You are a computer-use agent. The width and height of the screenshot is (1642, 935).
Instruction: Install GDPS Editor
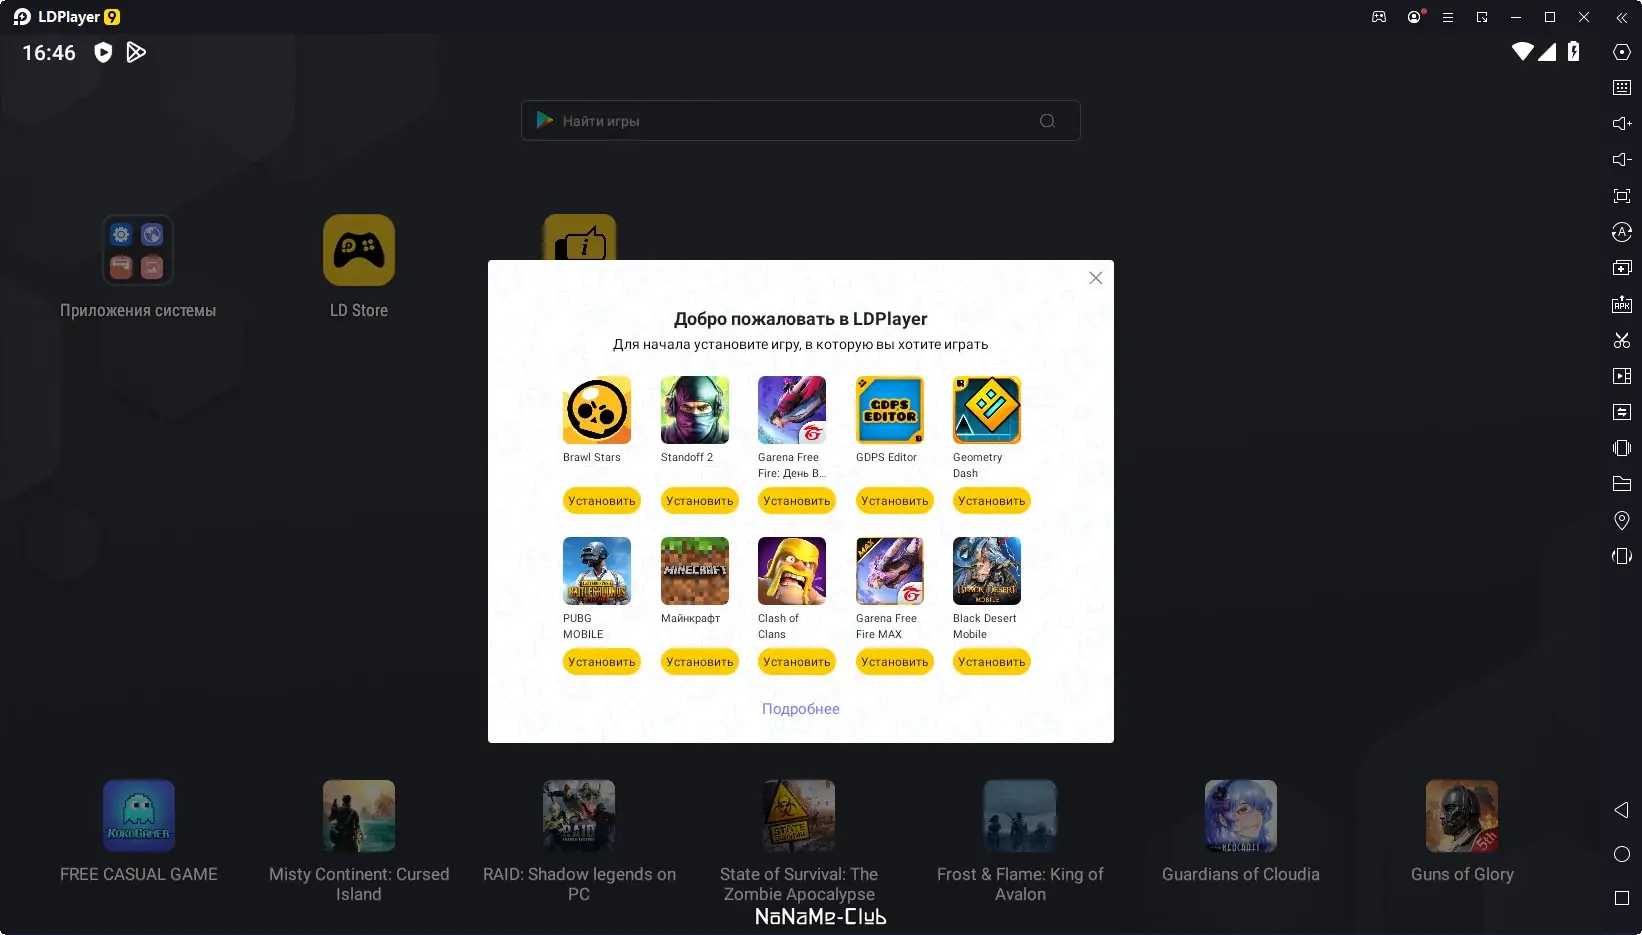tap(894, 501)
